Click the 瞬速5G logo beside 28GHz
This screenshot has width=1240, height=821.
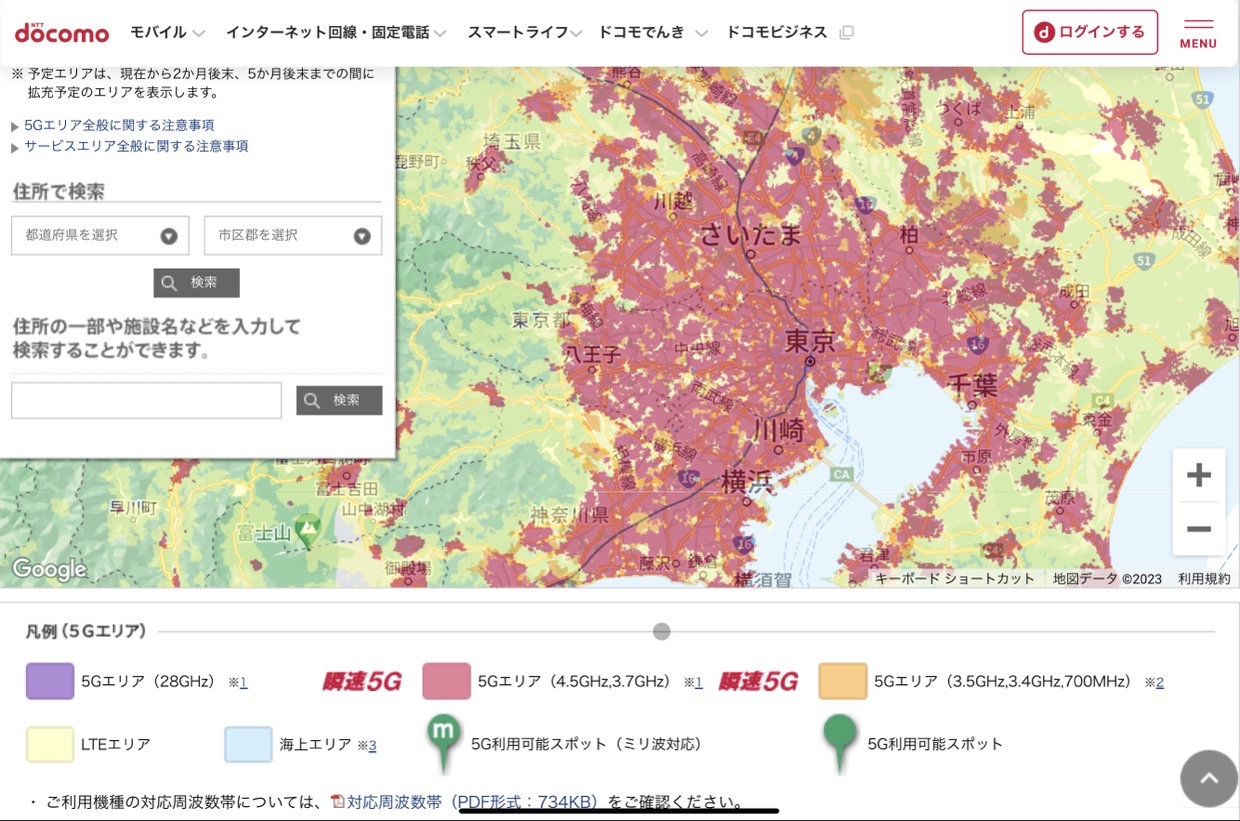[x=362, y=682]
